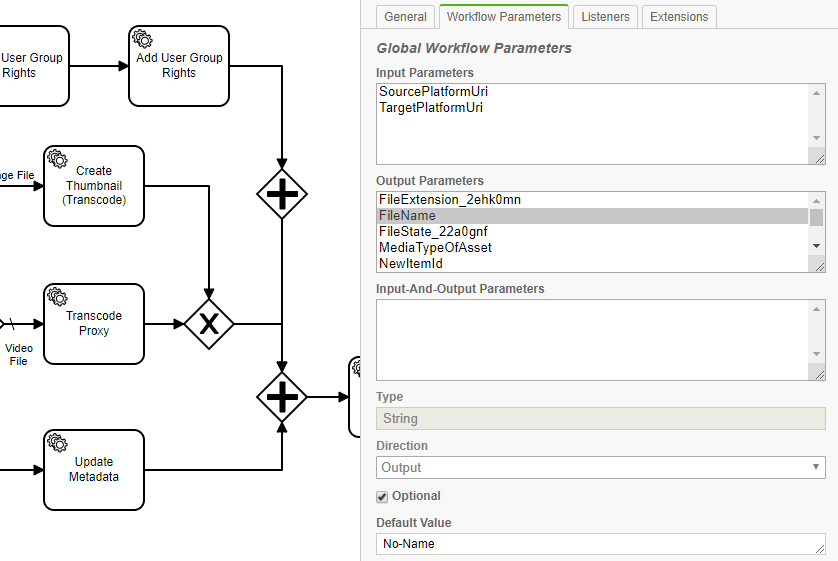The image size is (838, 561).
Task: Select the Update Metadata task node
Action: 94,469
